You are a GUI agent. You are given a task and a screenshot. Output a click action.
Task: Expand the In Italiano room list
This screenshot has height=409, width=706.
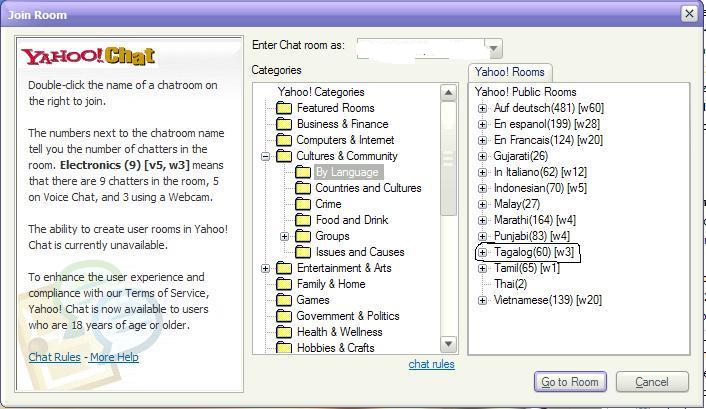(x=482, y=172)
